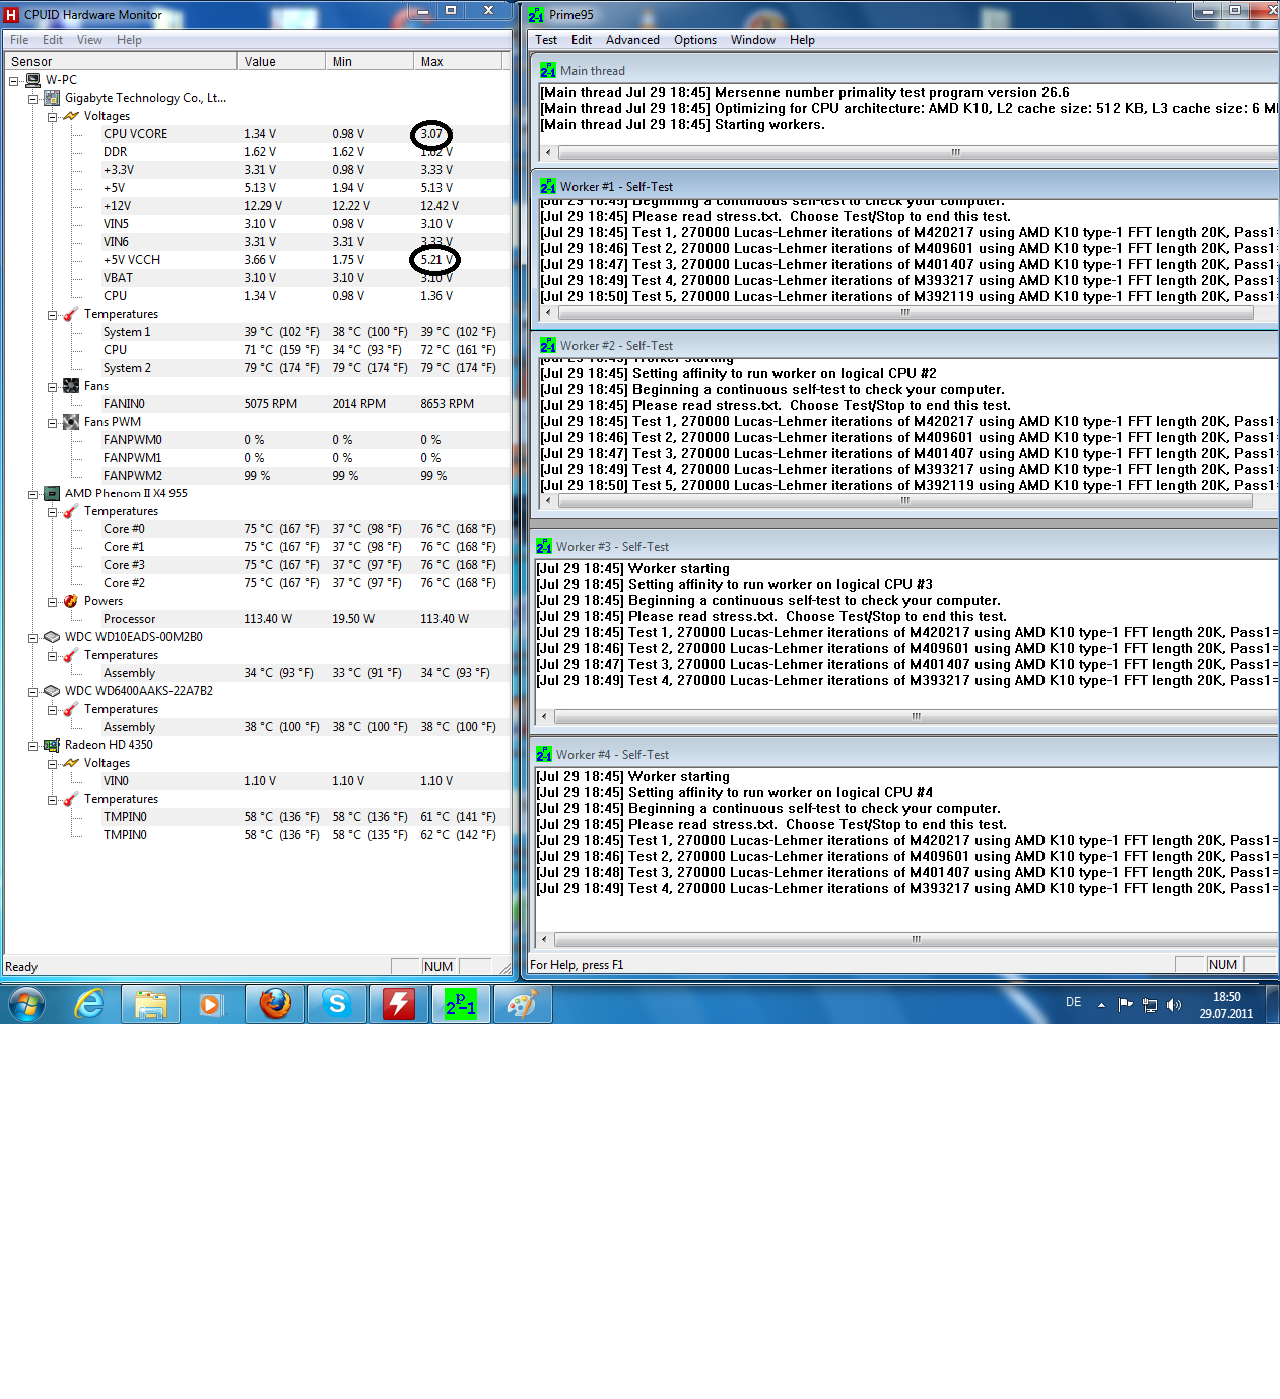
Task: Click the Worker #1 Self-Test window icon
Action: click(x=548, y=187)
